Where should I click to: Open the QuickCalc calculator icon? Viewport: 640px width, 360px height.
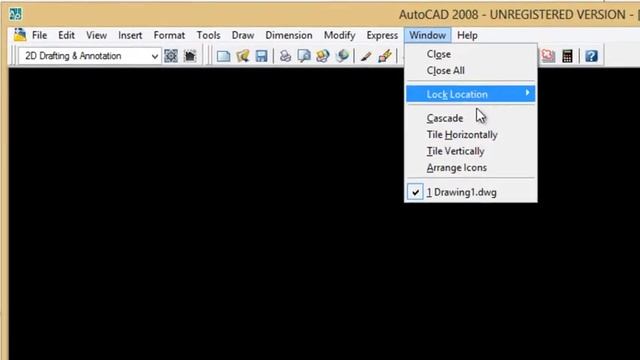point(567,56)
